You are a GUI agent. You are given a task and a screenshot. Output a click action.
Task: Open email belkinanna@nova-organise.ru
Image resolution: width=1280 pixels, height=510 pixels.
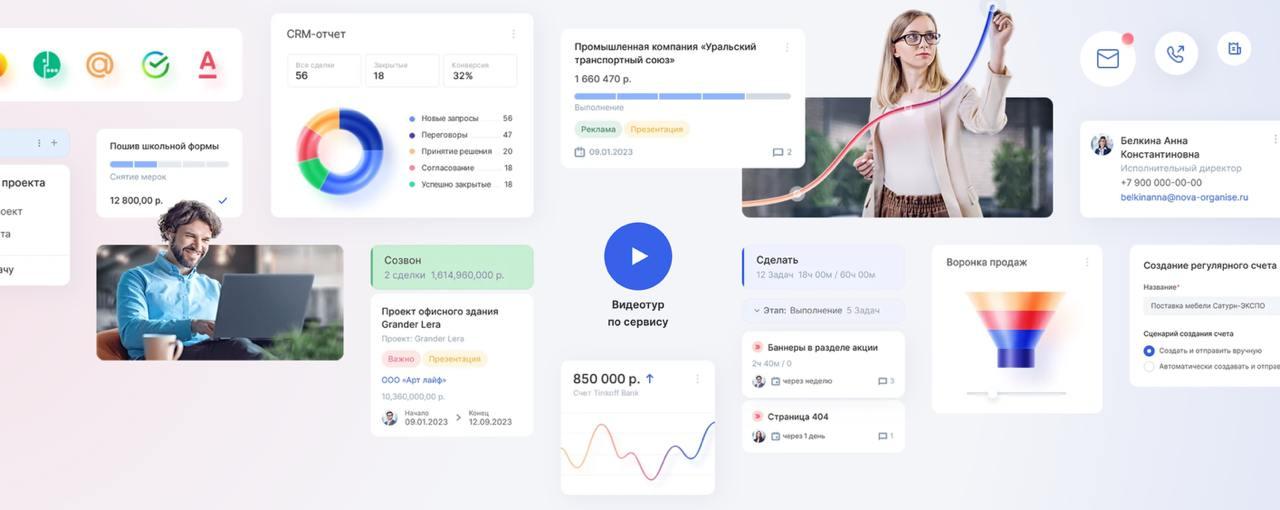(x=1184, y=197)
